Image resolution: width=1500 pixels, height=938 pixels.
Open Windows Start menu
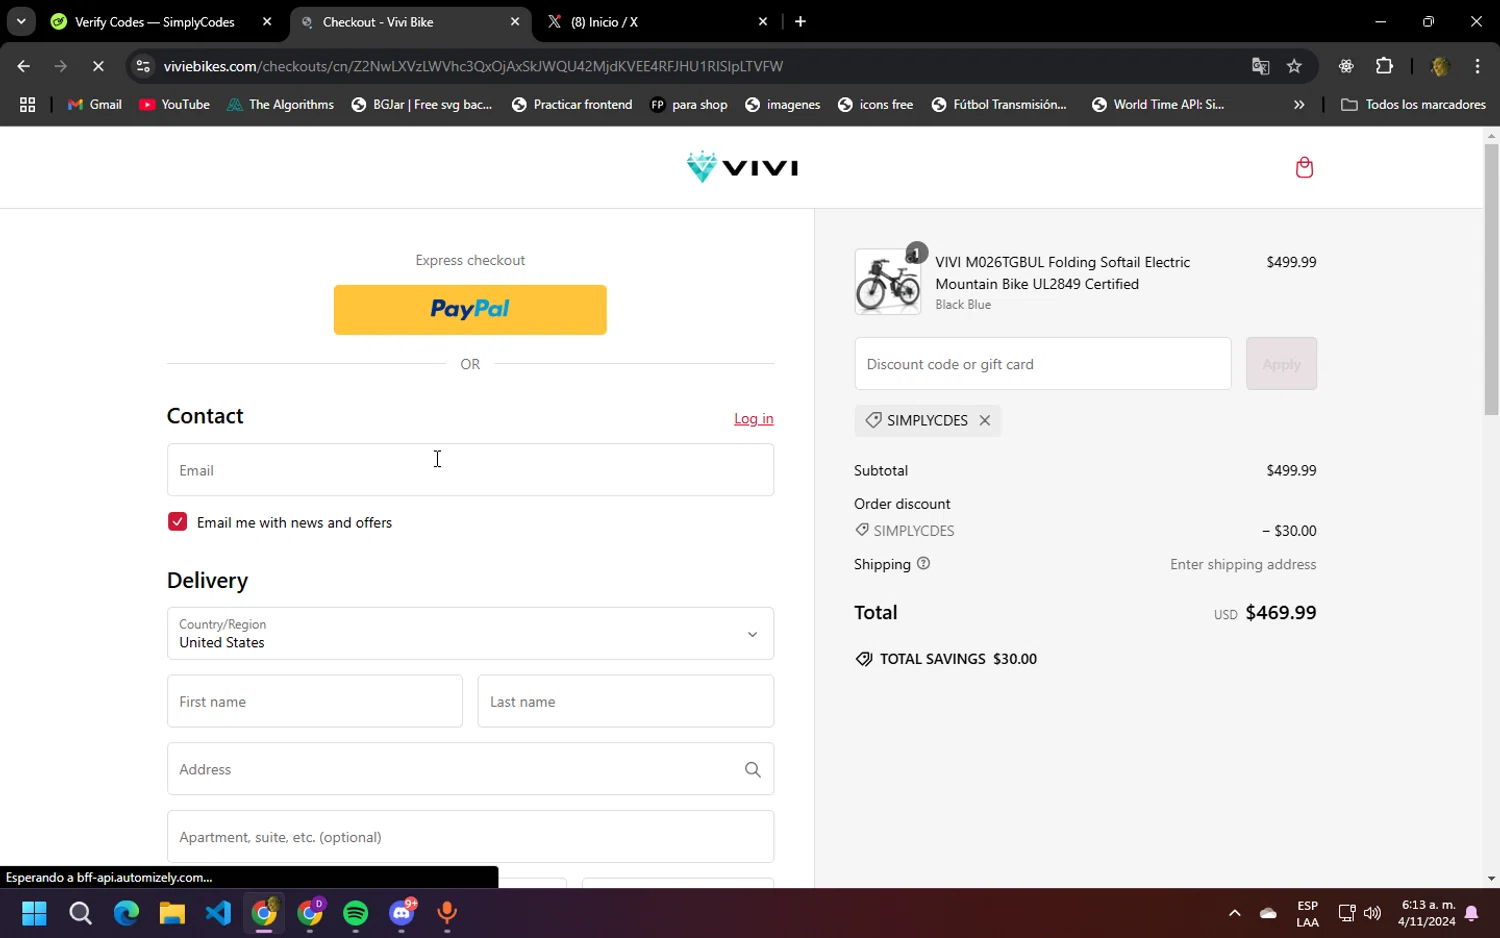(34, 913)
